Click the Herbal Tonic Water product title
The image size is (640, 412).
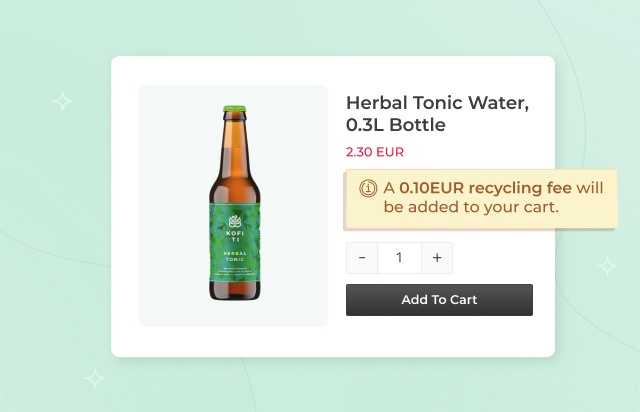(x=437, y=103)
